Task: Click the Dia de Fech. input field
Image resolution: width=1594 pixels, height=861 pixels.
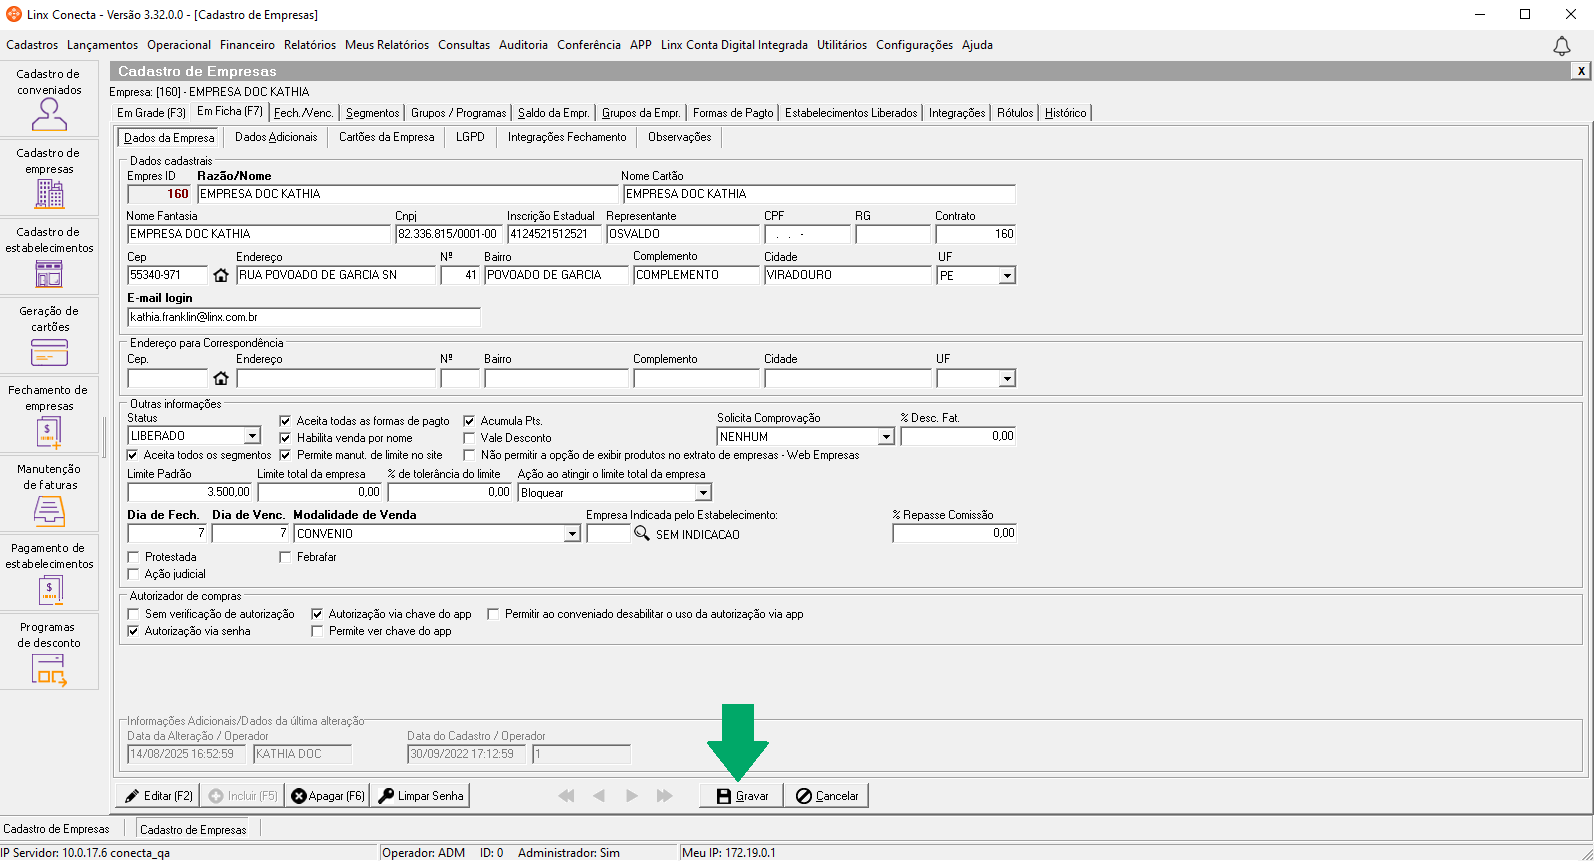Action: pyautogui.click(x=167, y=533)
